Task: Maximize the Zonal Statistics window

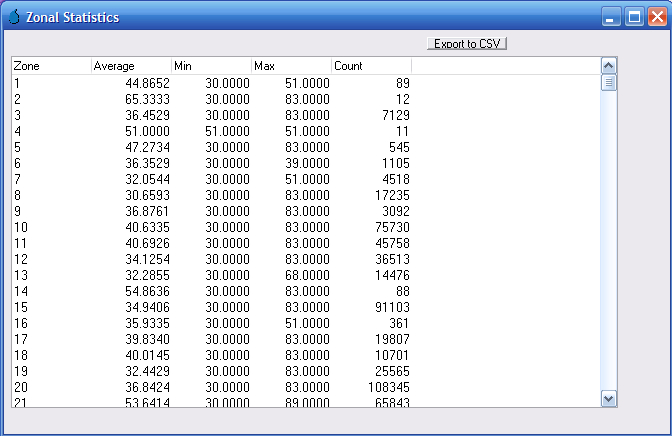Action: click(634, 17)
